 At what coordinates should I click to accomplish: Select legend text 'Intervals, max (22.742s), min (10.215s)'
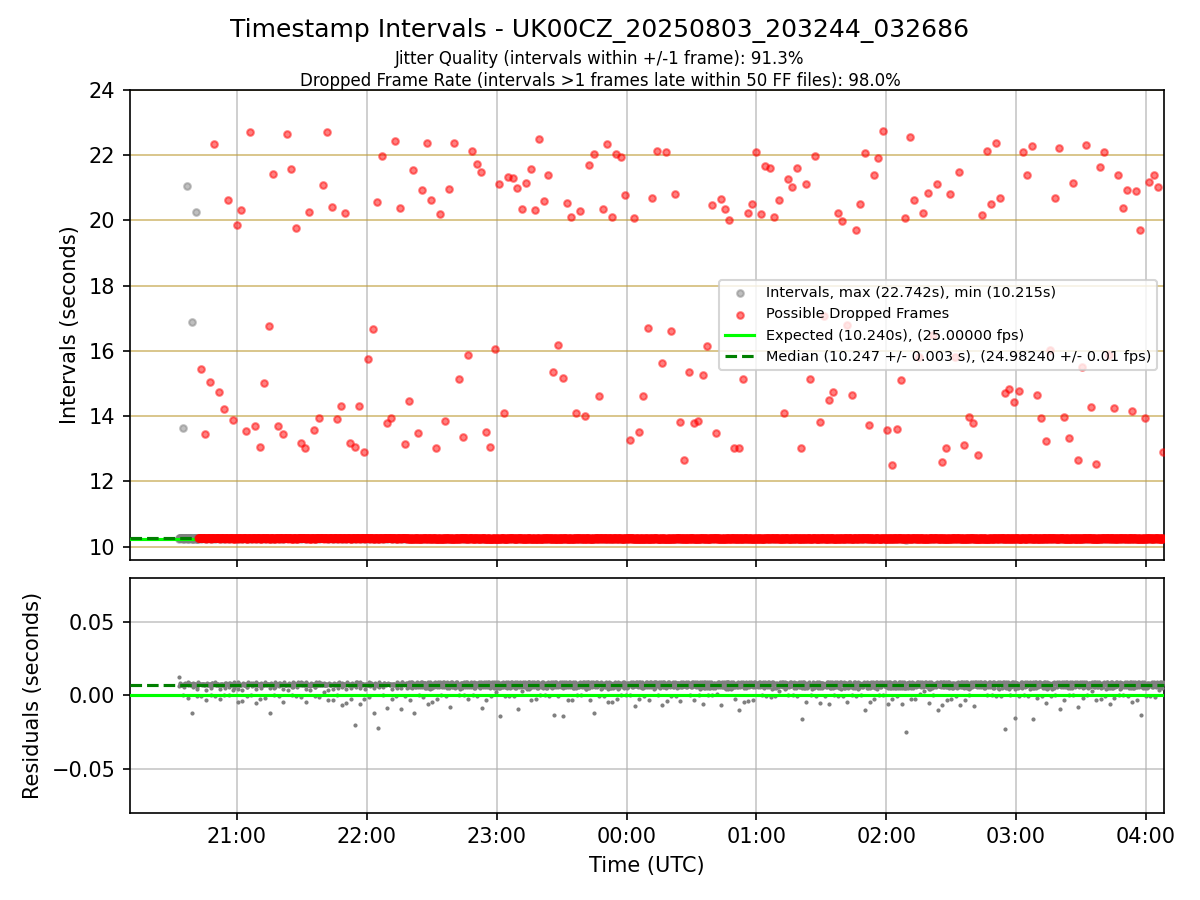pyautogui.click(x=911, y=293)
